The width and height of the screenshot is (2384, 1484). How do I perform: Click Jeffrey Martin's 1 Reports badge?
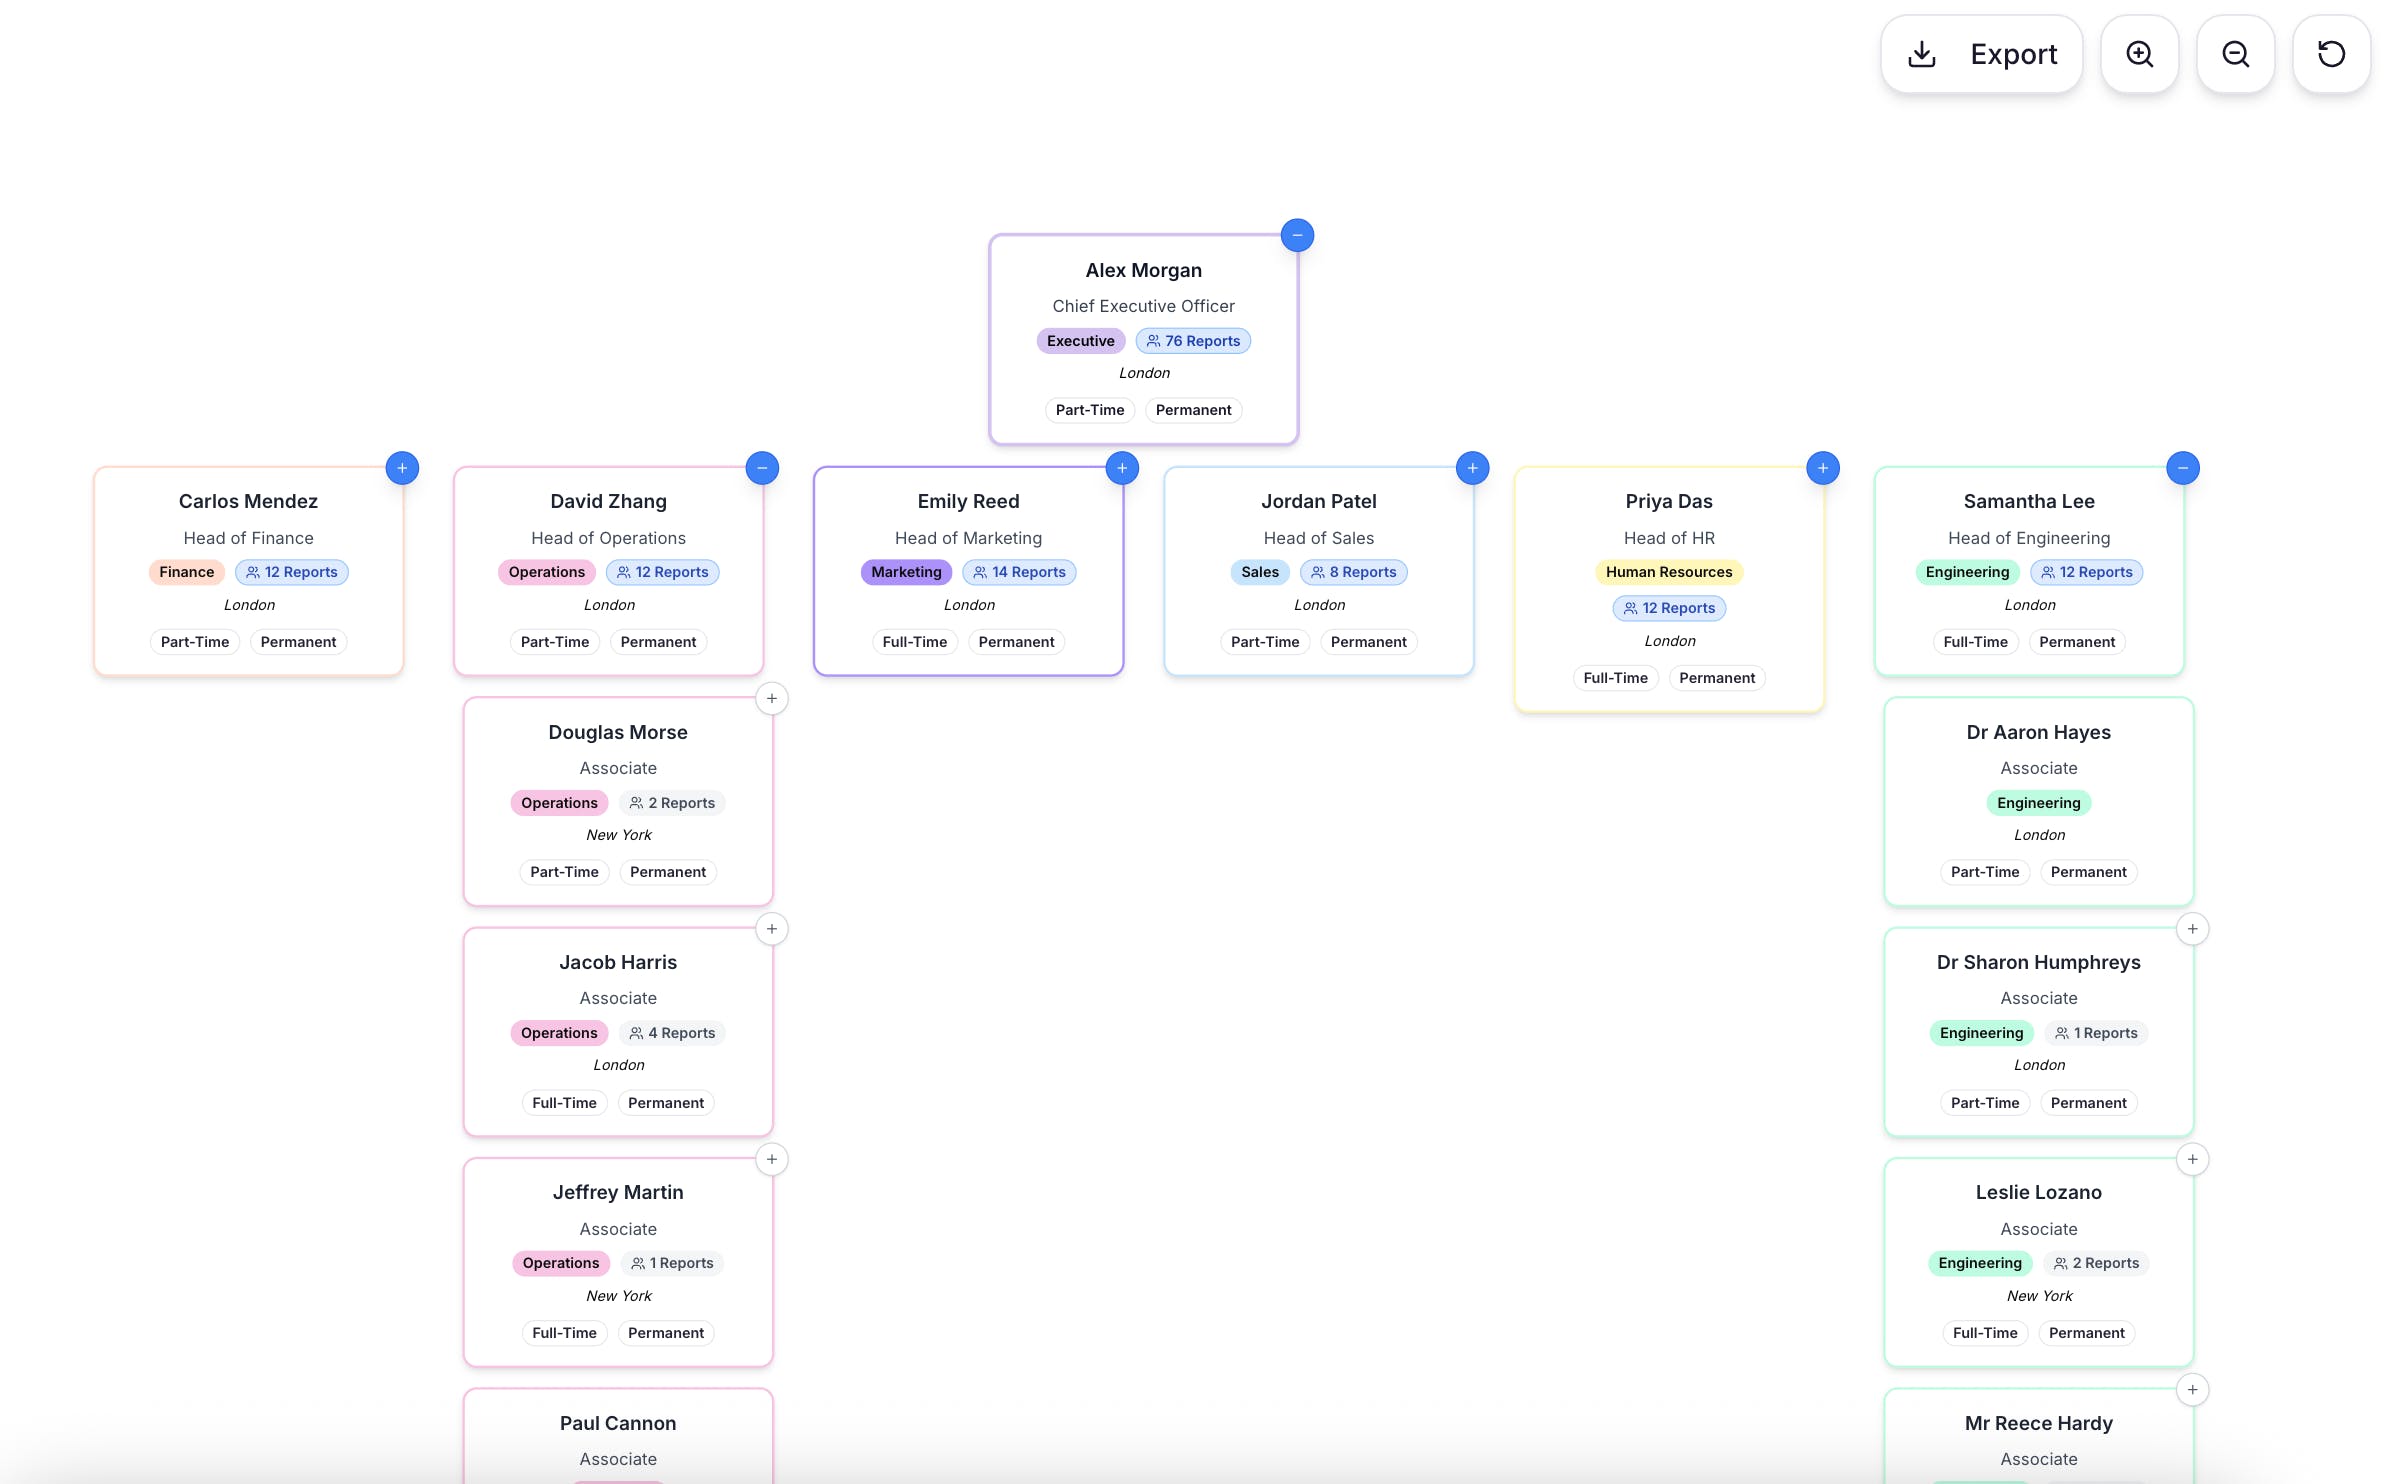pos(672,1263)
